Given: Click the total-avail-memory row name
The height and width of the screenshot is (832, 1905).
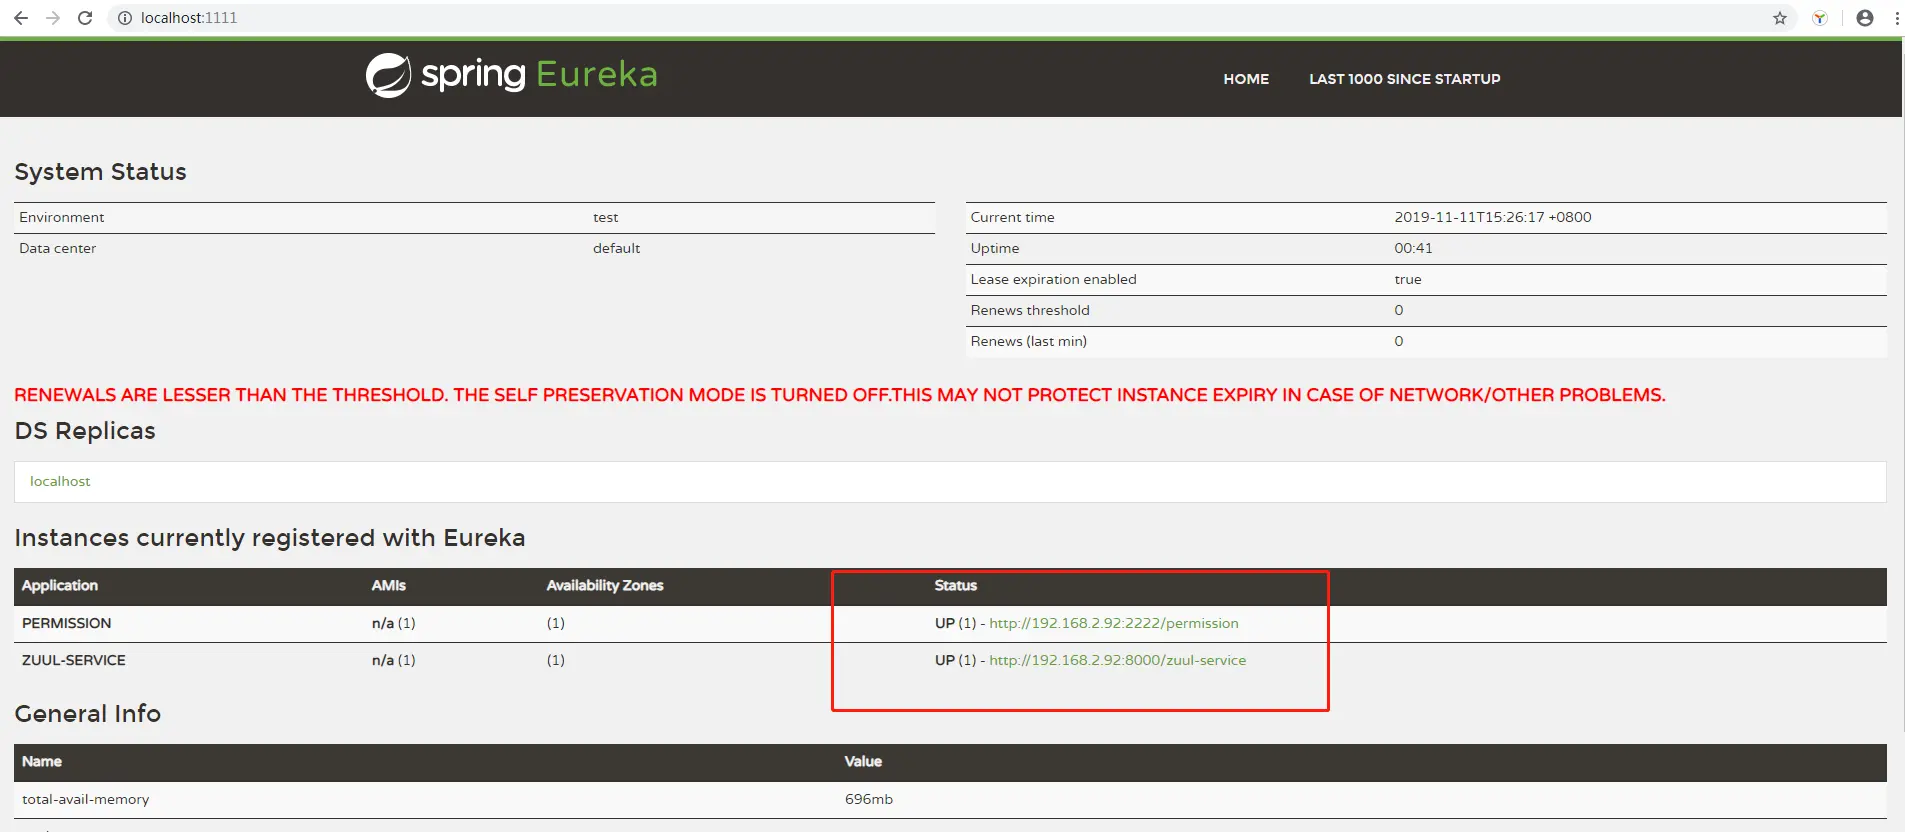Looking at the screenshot, I should (x=86, y=799).
